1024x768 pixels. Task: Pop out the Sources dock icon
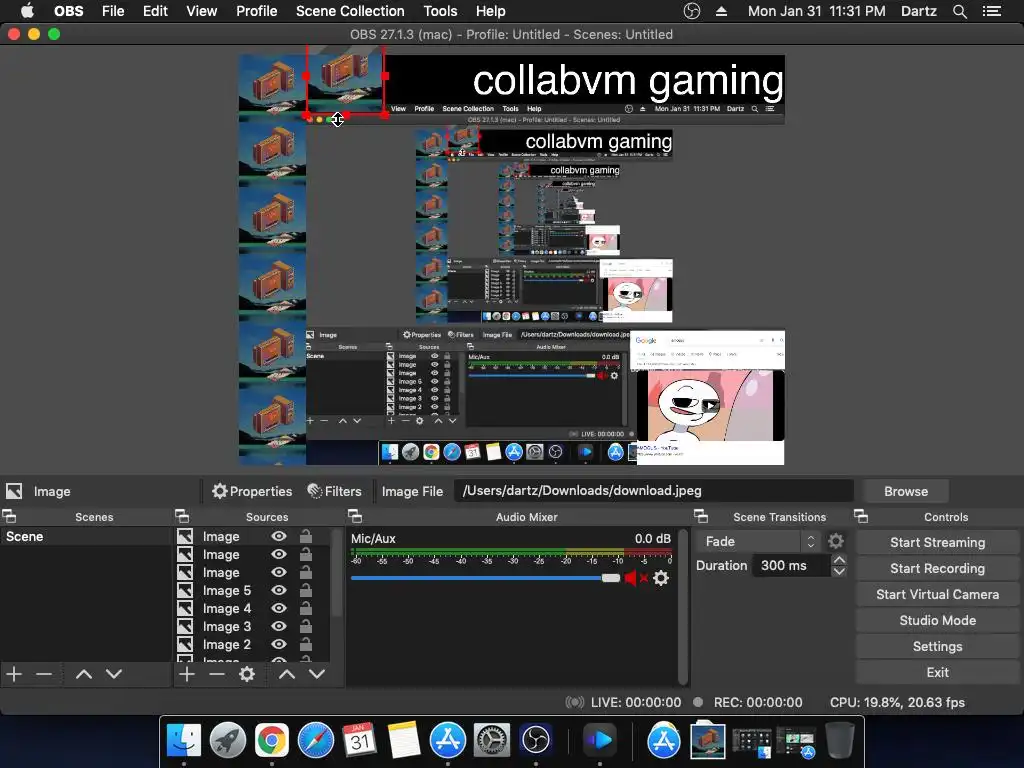click(182, 517)
